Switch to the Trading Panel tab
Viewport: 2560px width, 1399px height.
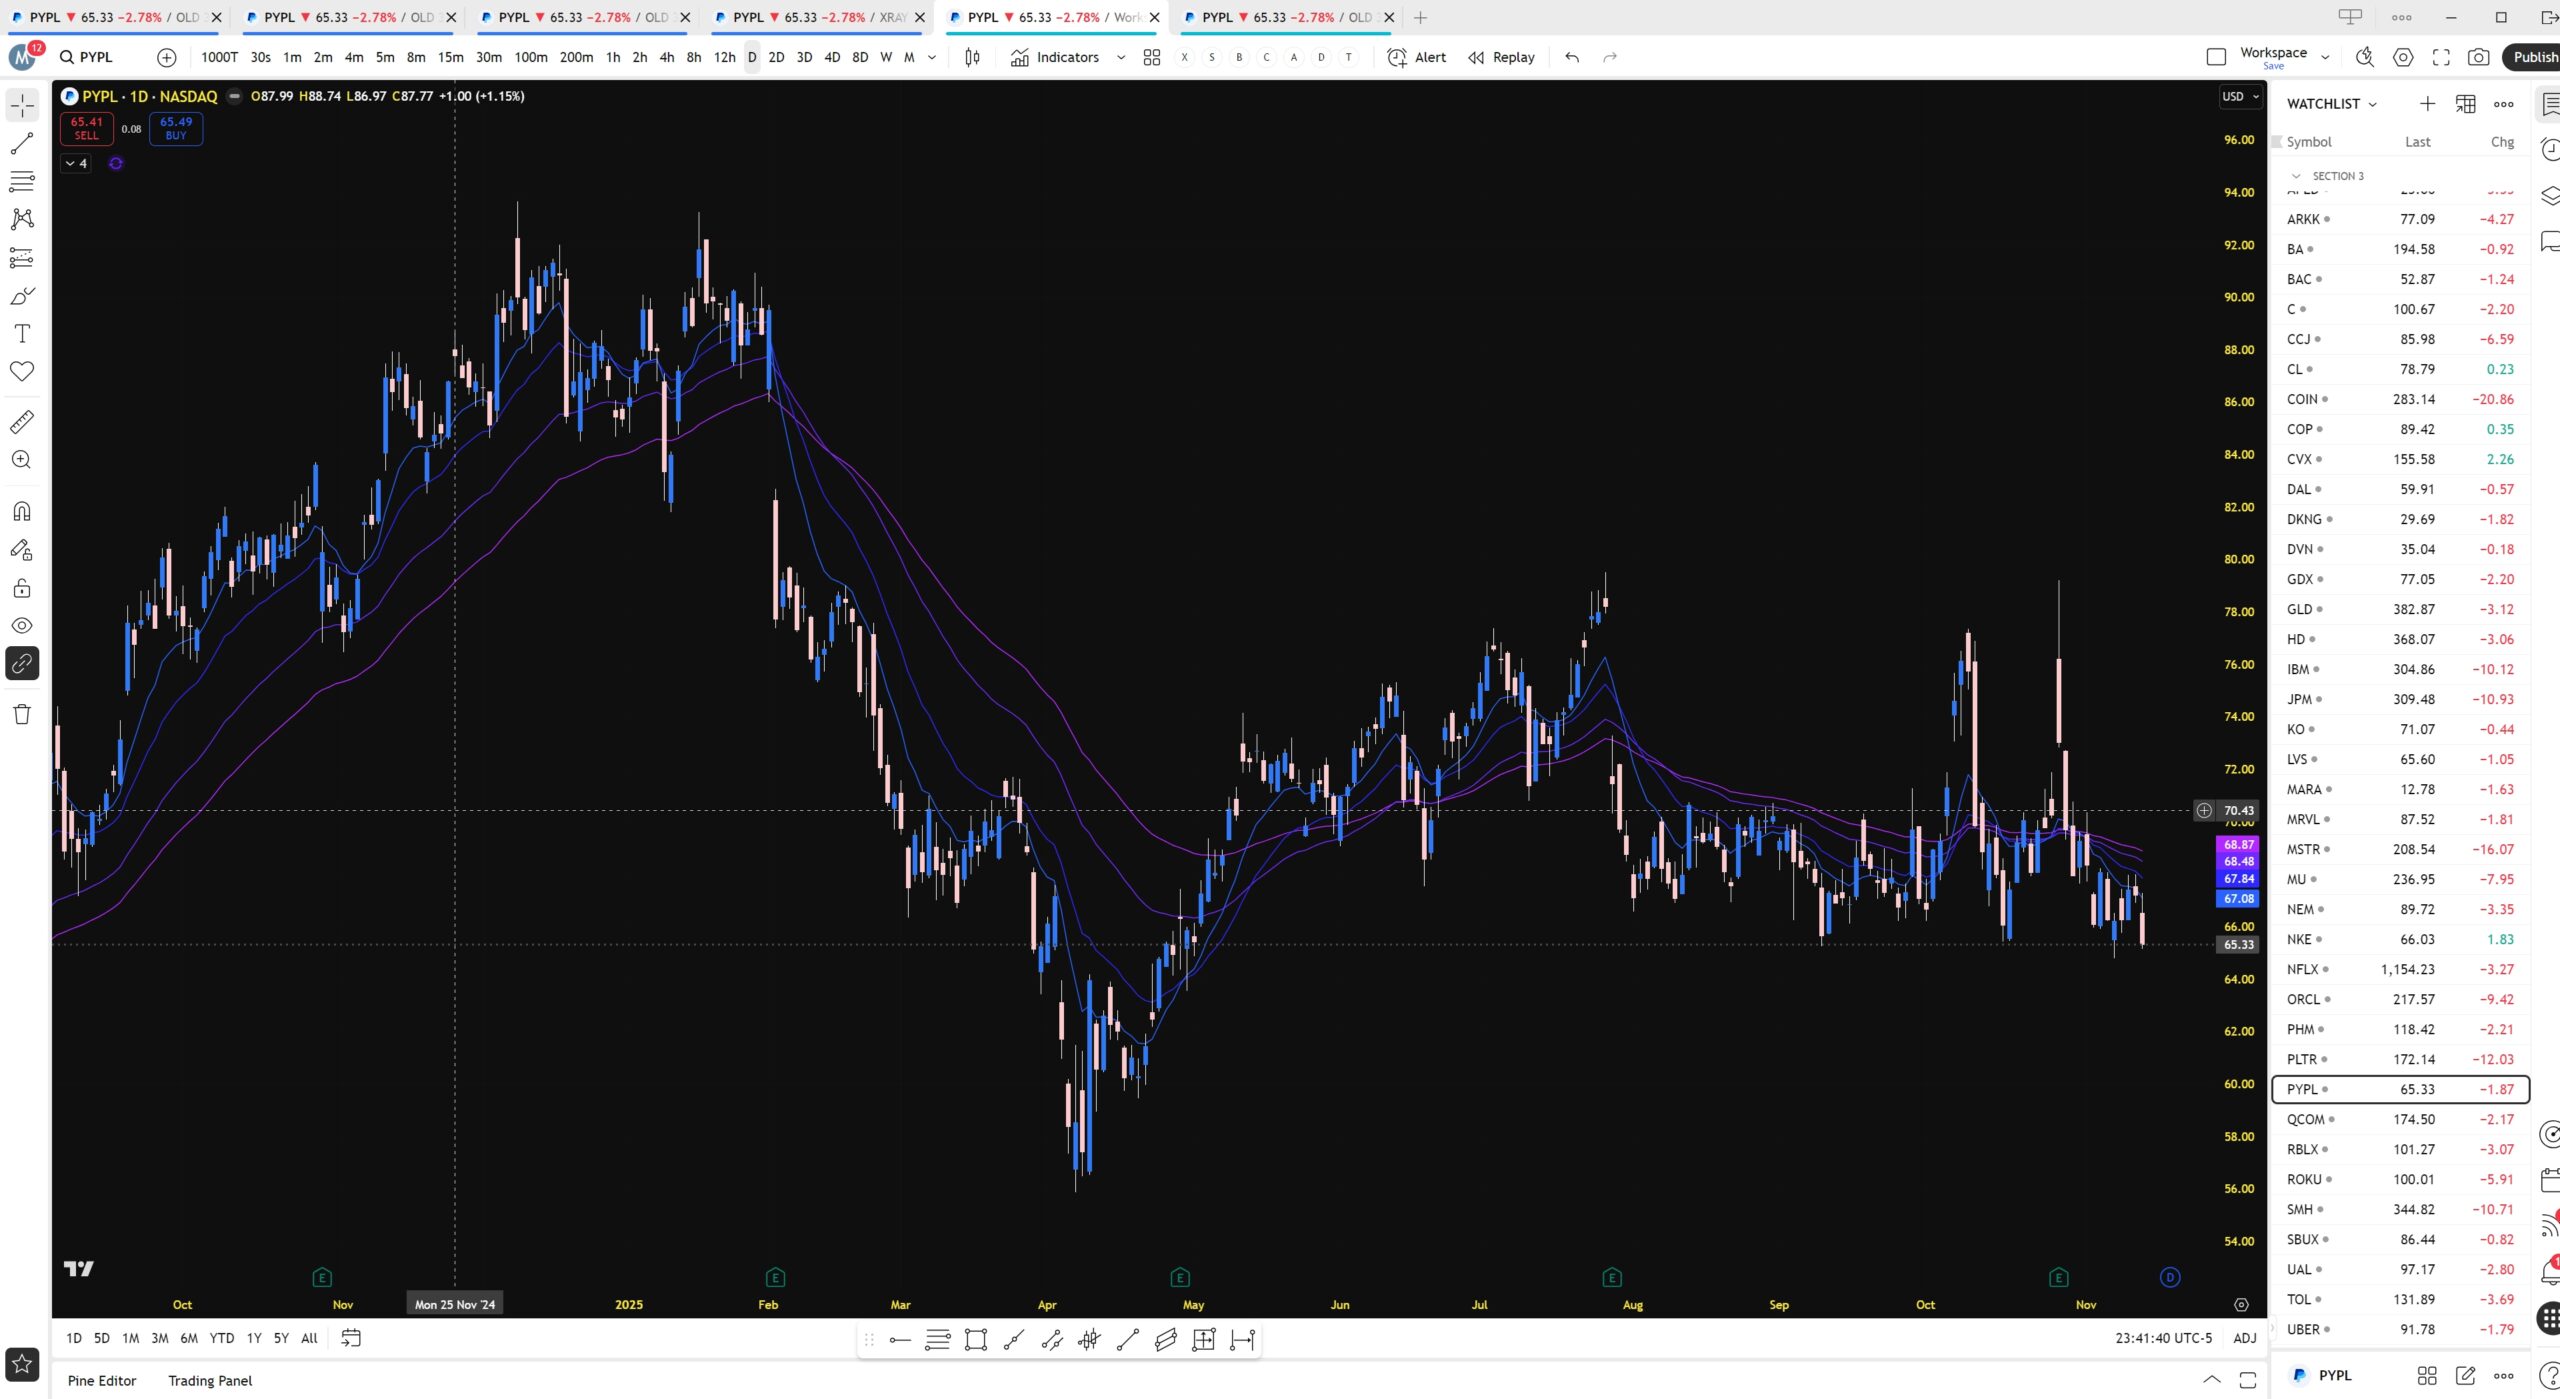pos(210,1380)
